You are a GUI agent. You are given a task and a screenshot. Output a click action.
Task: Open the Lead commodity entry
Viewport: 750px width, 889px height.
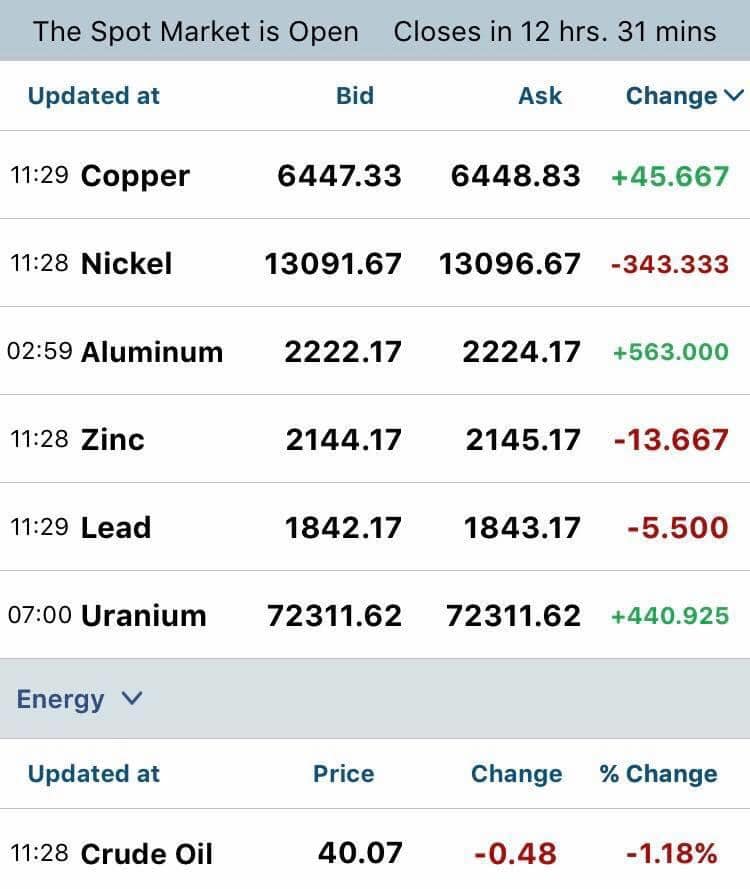pos(375,527)
